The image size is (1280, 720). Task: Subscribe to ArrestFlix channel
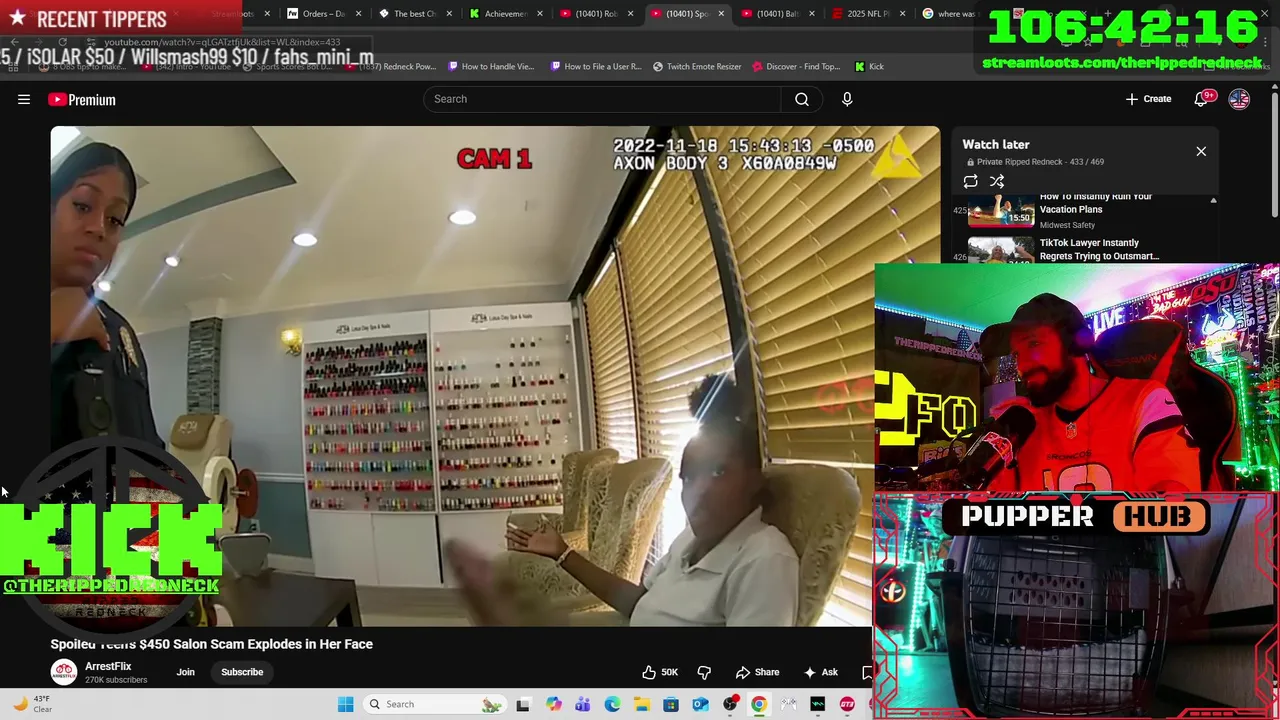click(242, 672)
